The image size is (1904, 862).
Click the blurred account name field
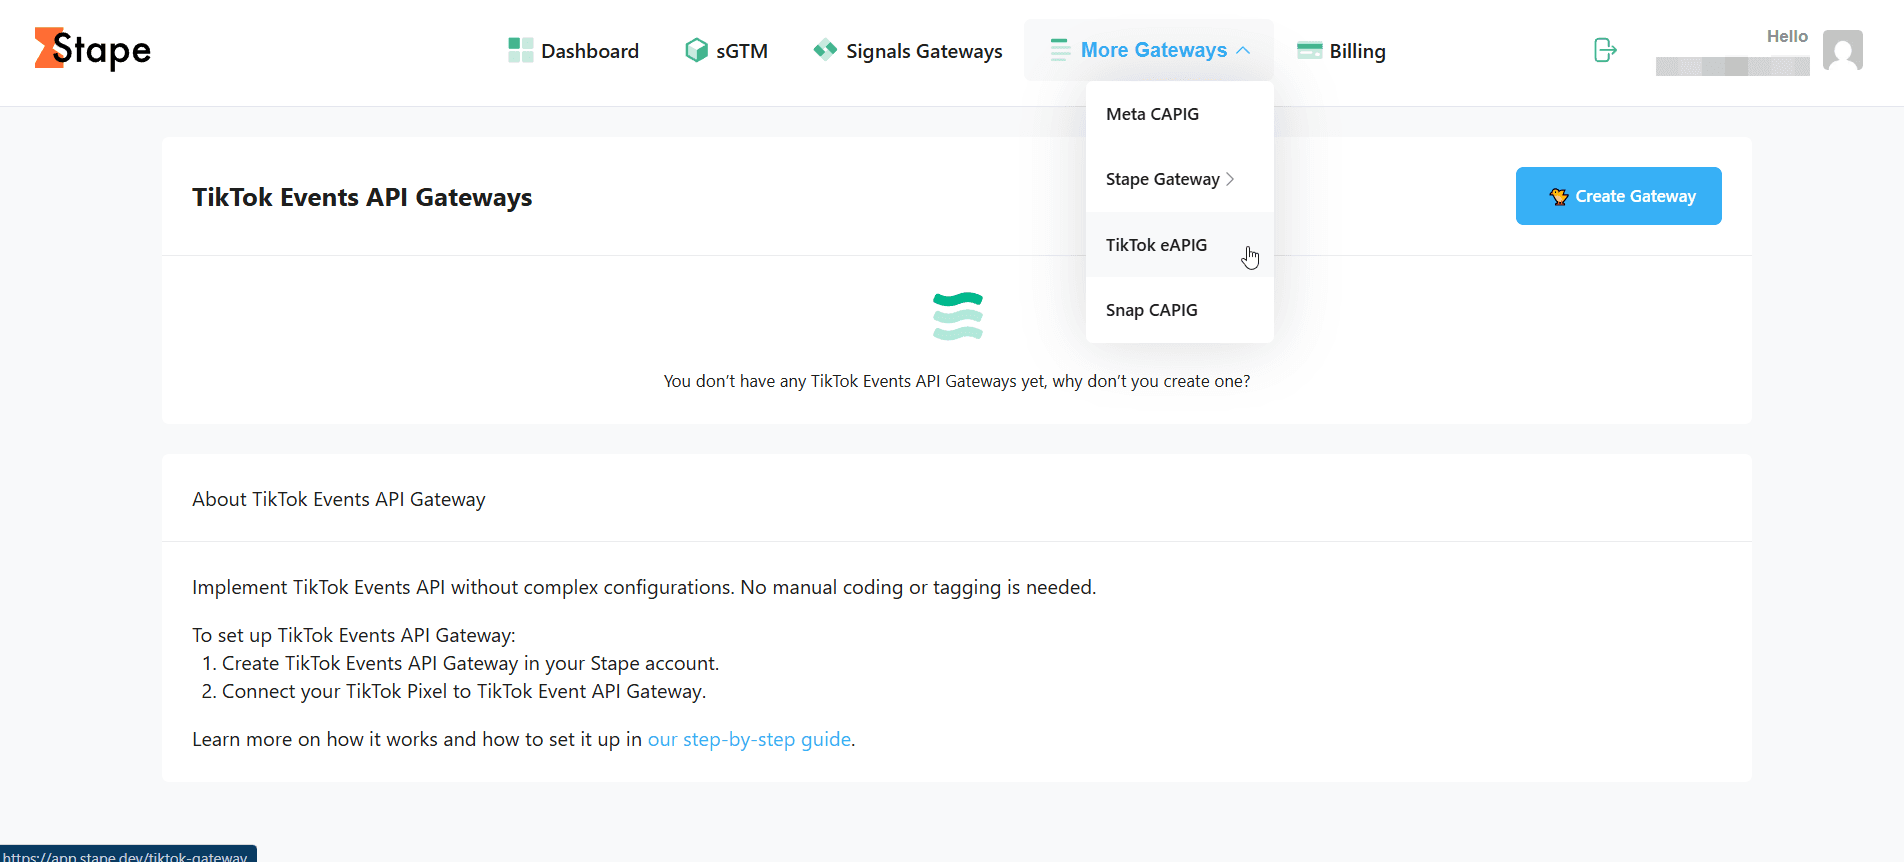click(1733, 67)
